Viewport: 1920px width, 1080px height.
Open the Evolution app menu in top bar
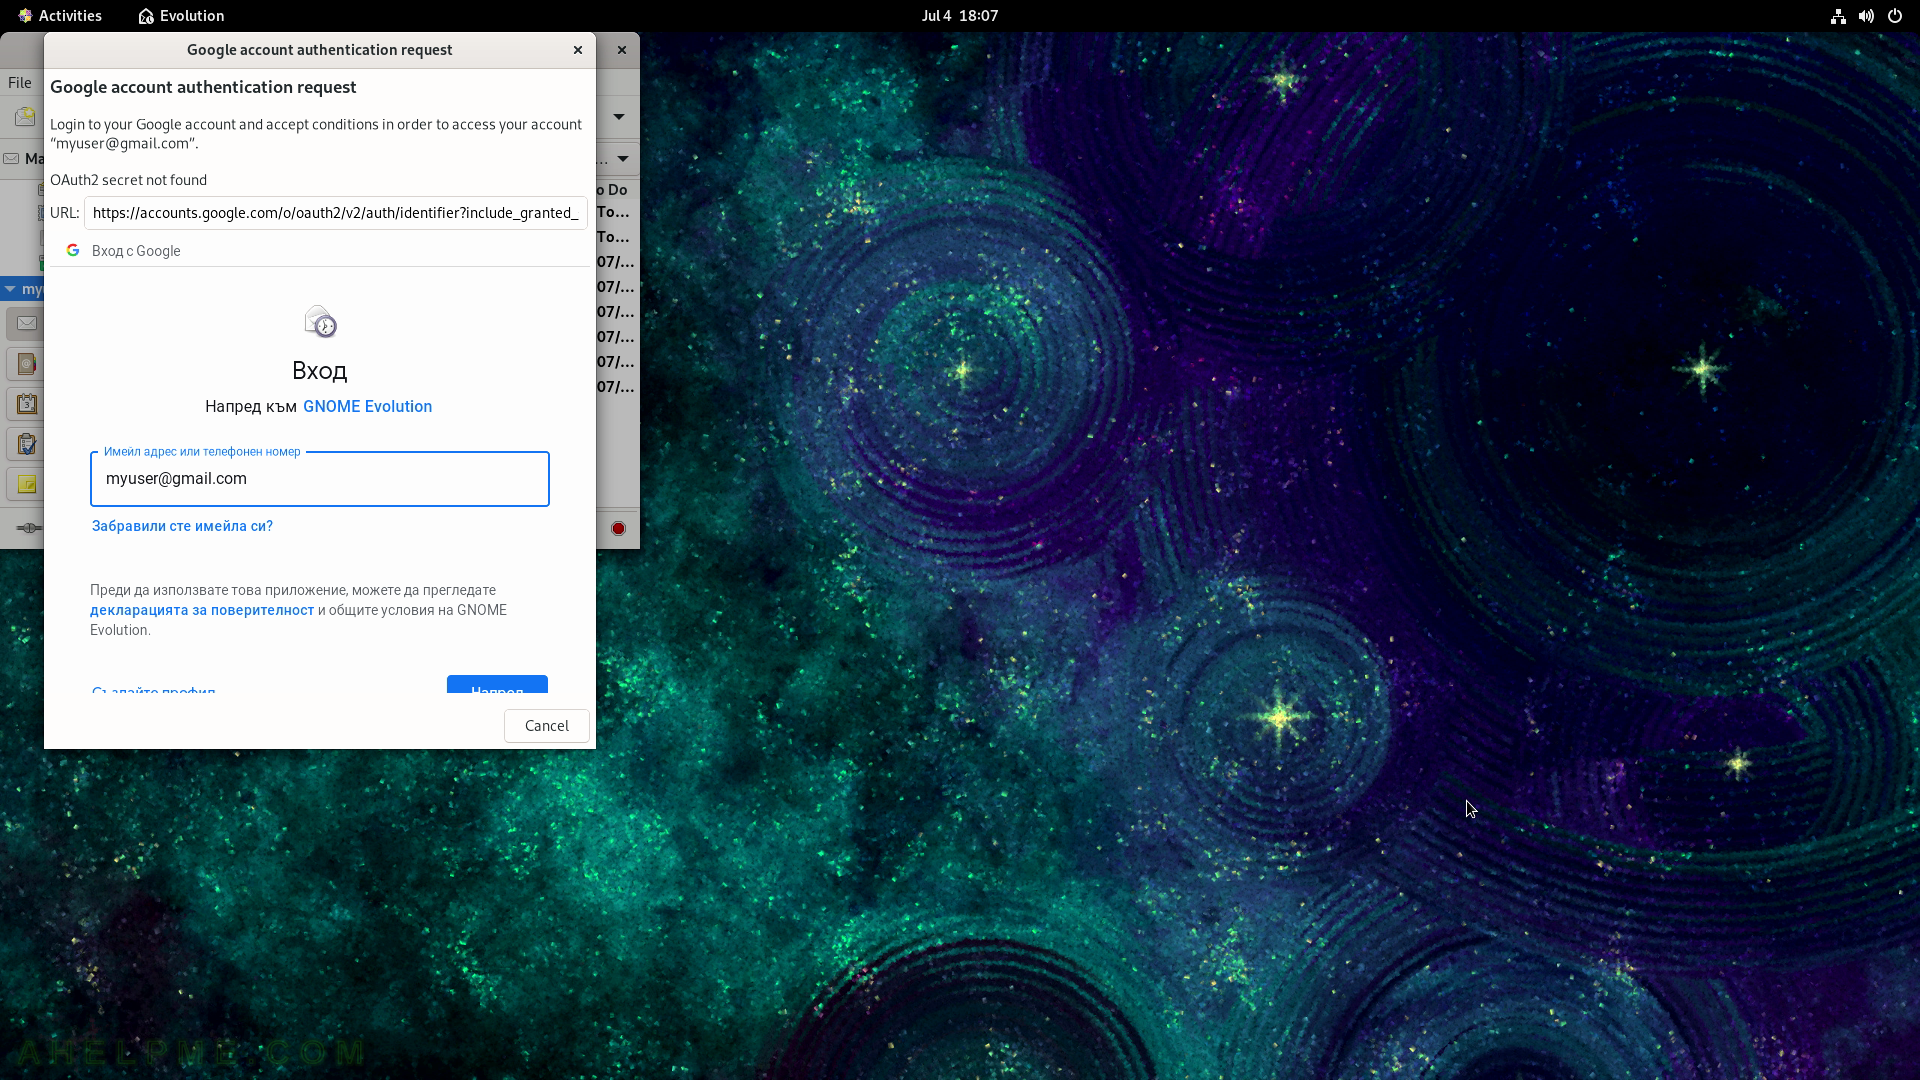pos(181,16)
